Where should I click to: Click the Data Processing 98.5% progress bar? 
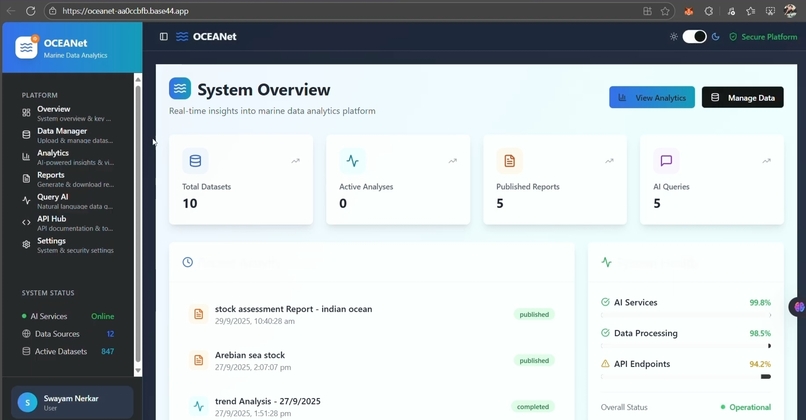tap(686, 346)
